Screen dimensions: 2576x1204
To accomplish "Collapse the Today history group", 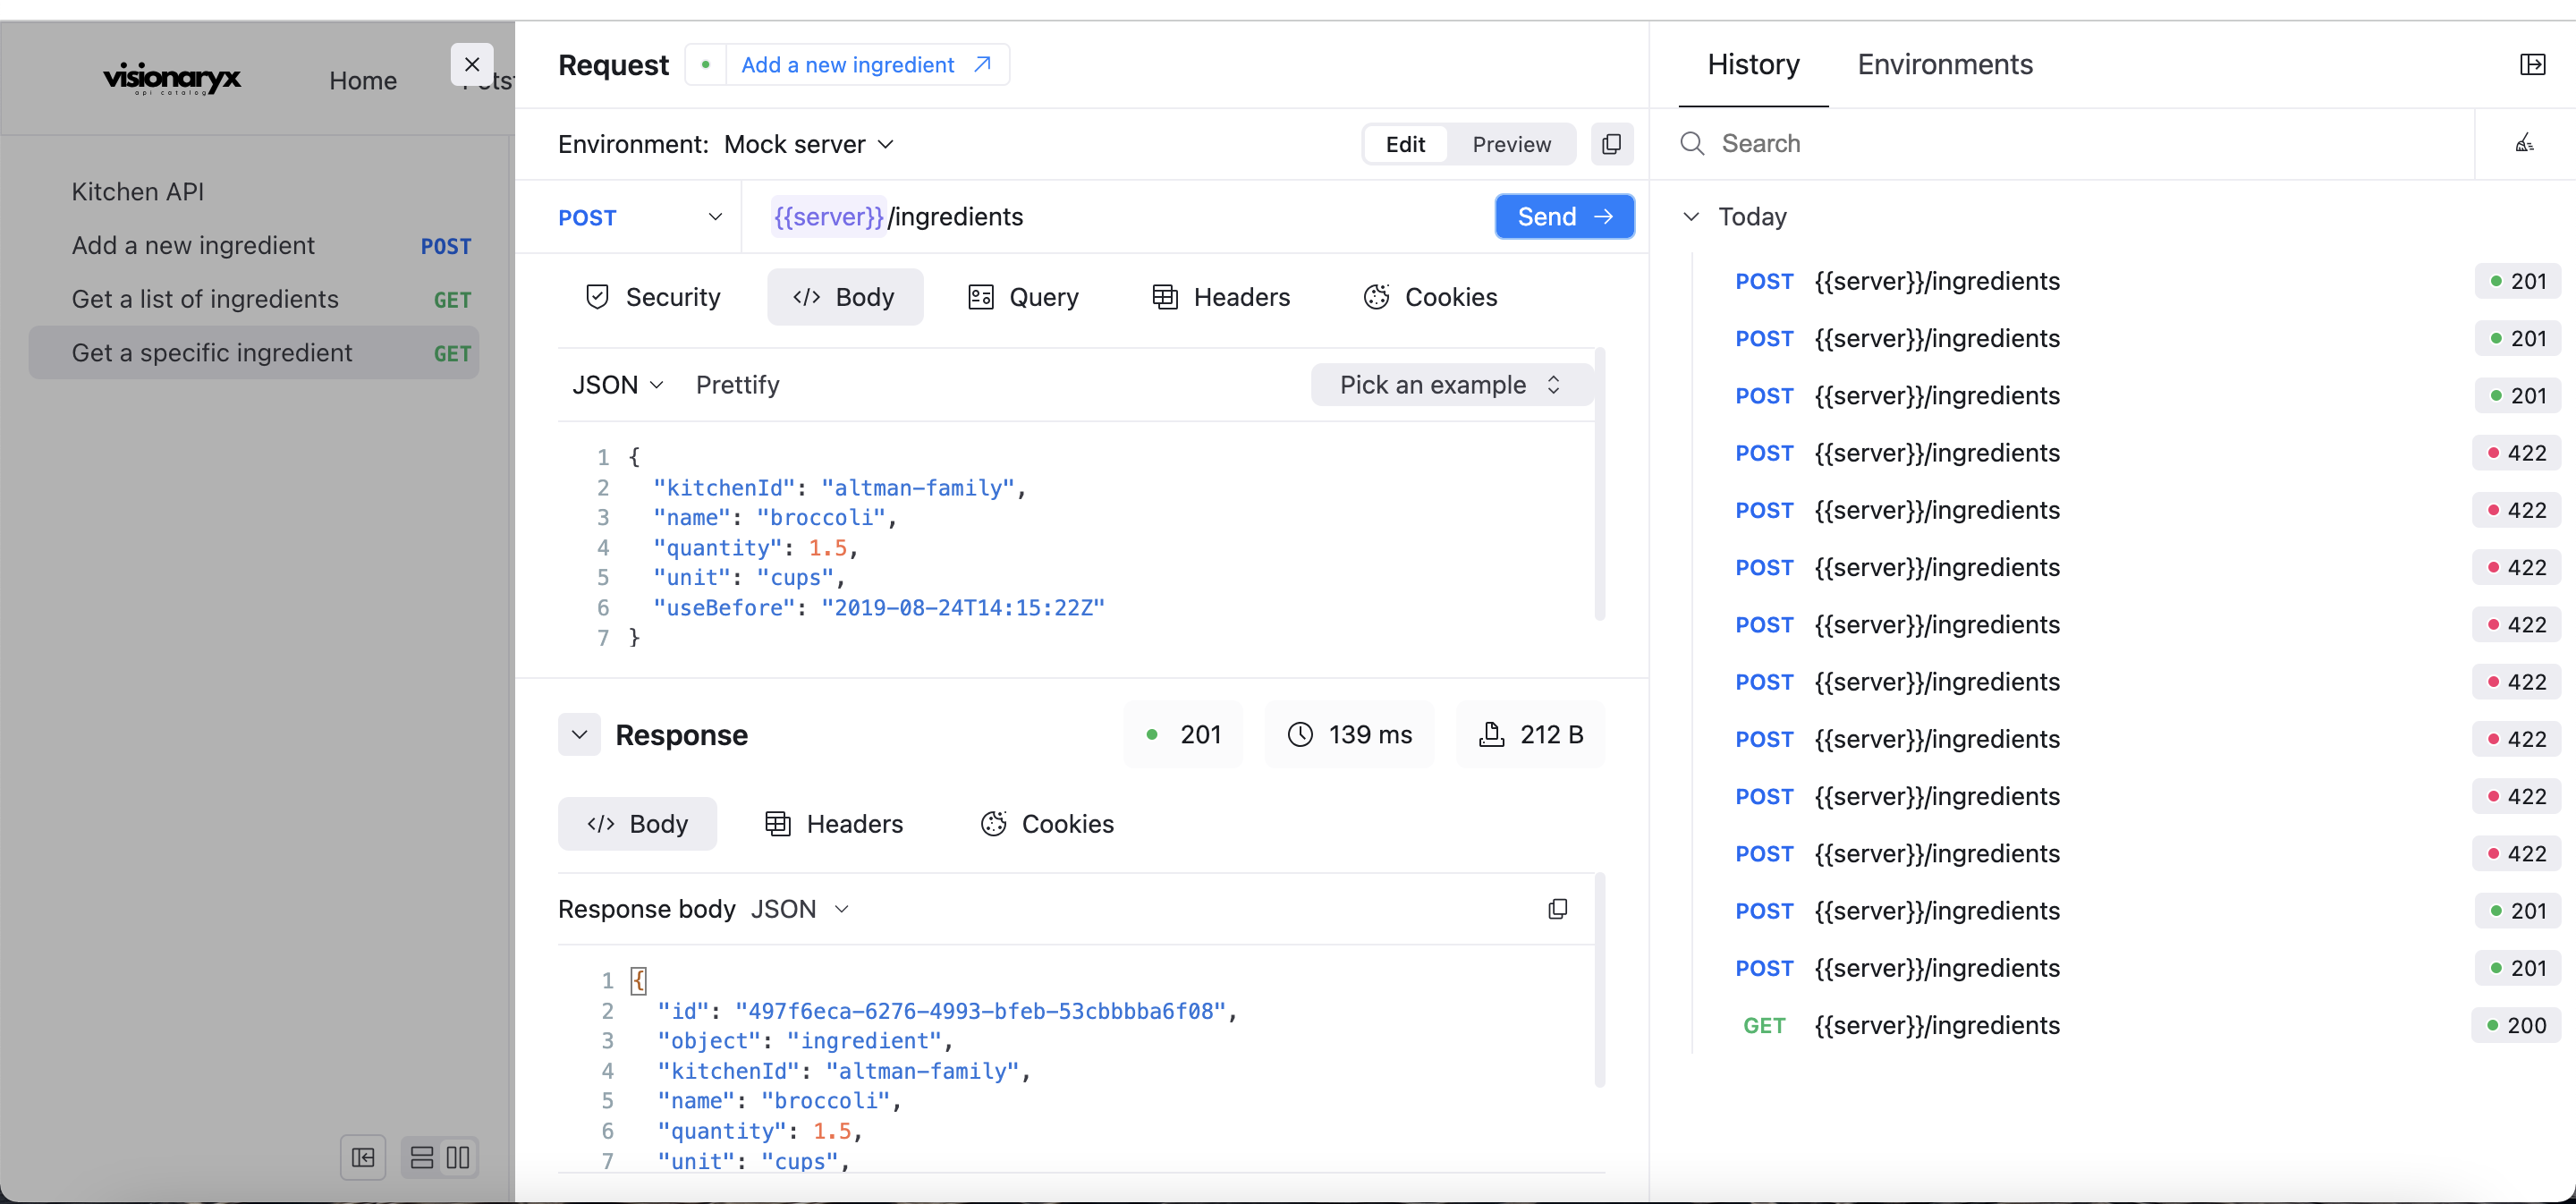I will click(x=1691, y=217).
